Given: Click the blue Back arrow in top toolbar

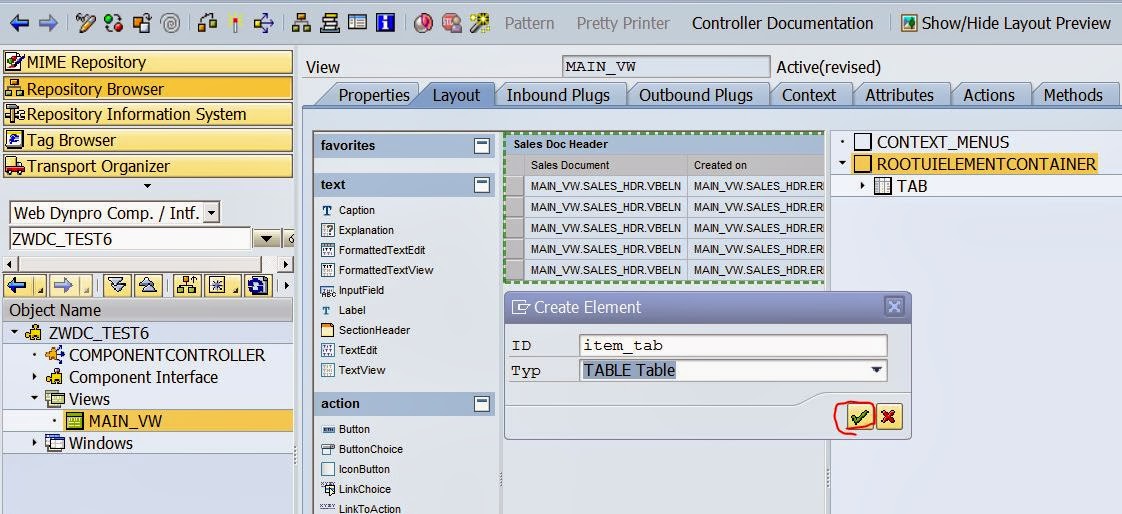Looking at the screenshot, I should (19, 24).
